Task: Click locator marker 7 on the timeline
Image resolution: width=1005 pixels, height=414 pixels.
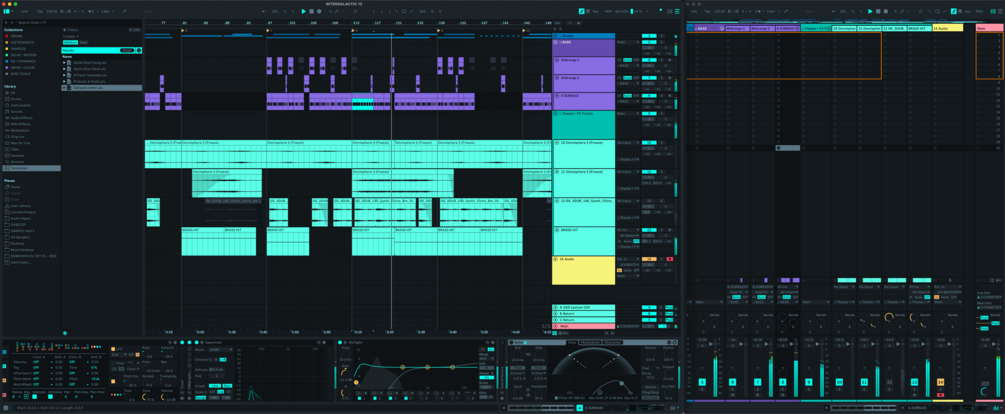Action: pyautogui.click(x=268, y=30)
